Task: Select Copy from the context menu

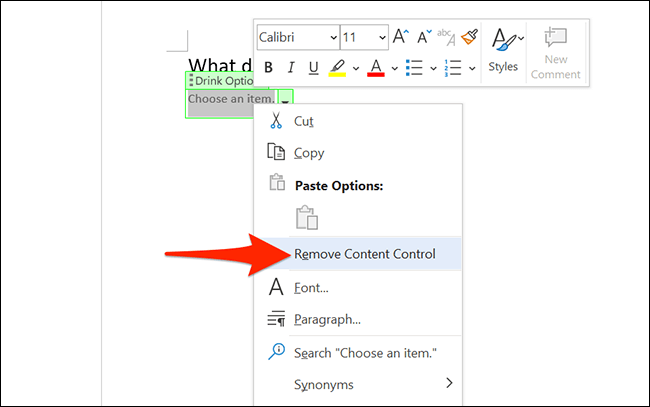Action: click(x=308, y=153)
